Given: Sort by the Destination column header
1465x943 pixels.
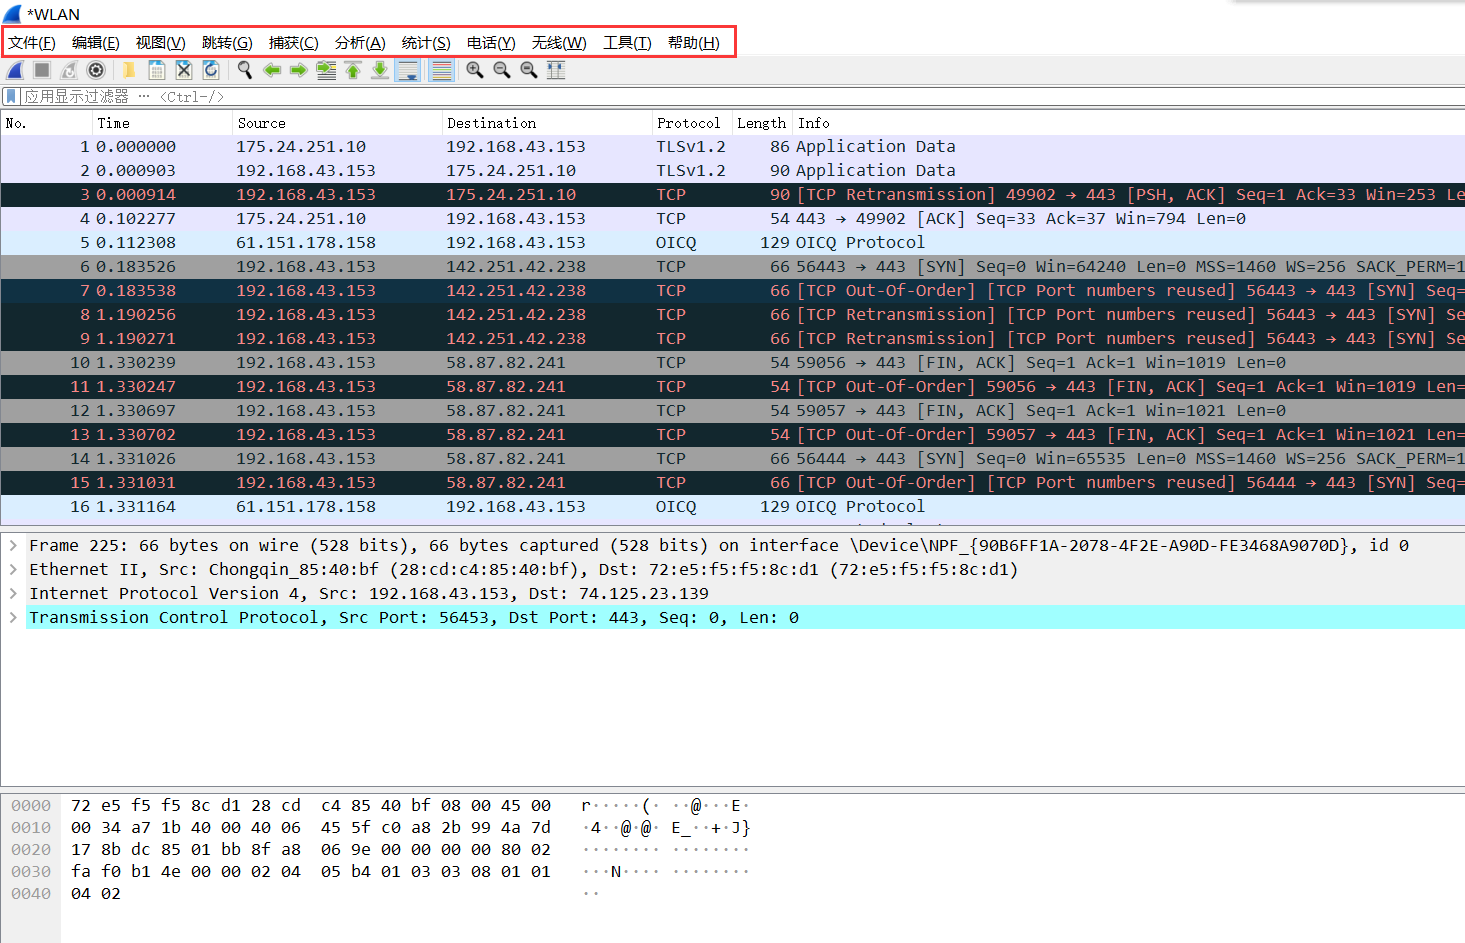Looking at the screenshot, I should (x=547, y=123).
